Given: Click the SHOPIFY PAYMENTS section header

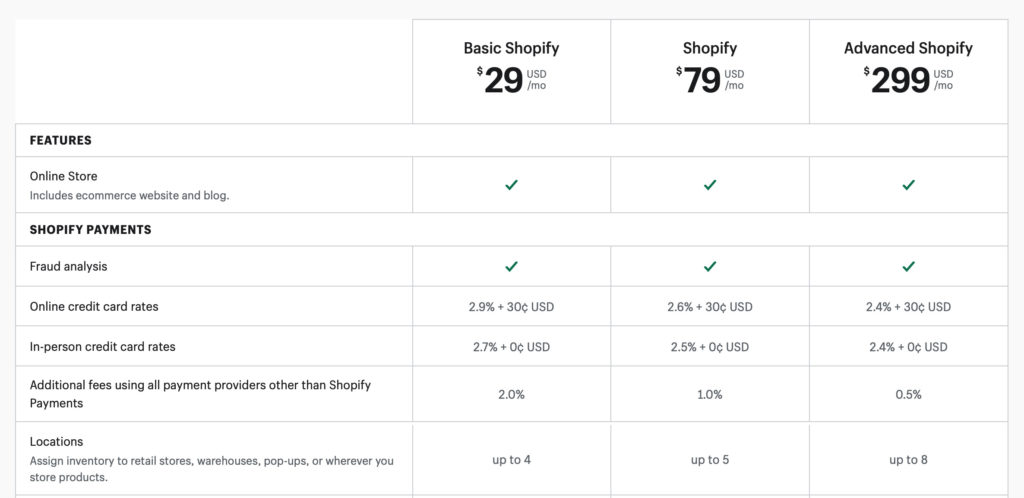Looking at the screenshot, I should 91,230.
